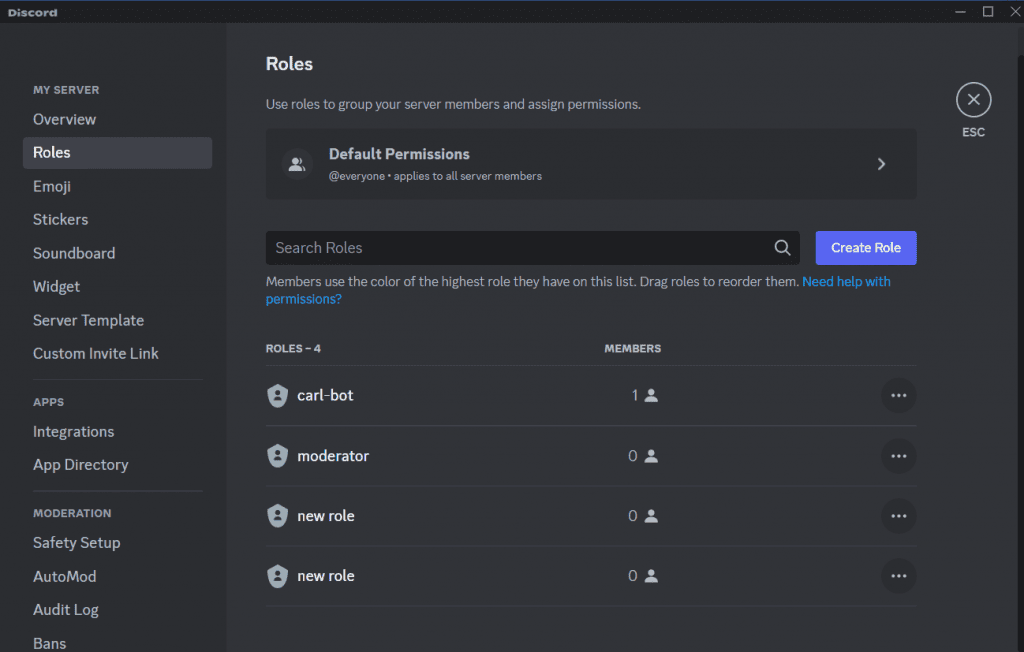The image size is (1024, 652).
Task: Click the magnifier icon in Search Roles
Action: pyautogui.click(x=782, y=248)
